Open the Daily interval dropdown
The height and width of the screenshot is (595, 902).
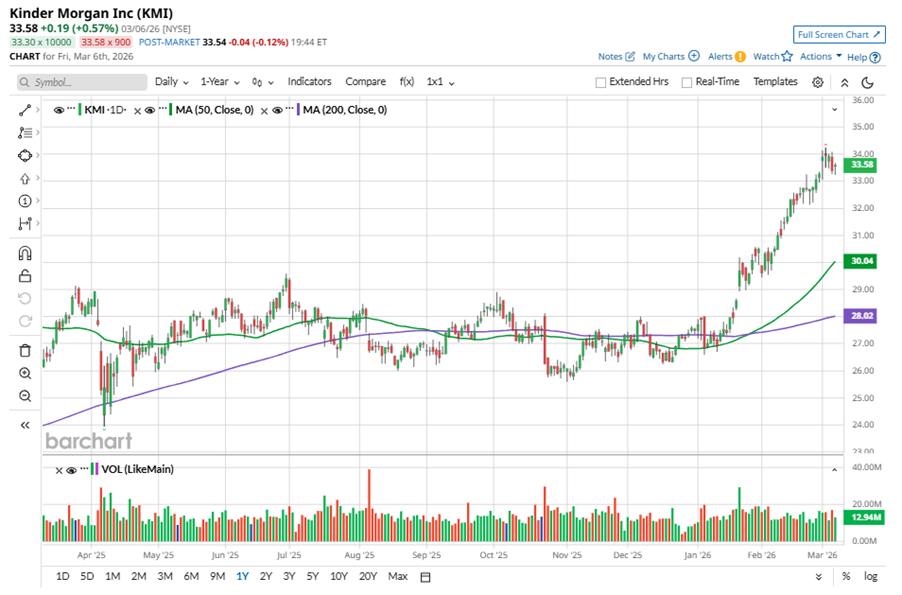(171, 82)
